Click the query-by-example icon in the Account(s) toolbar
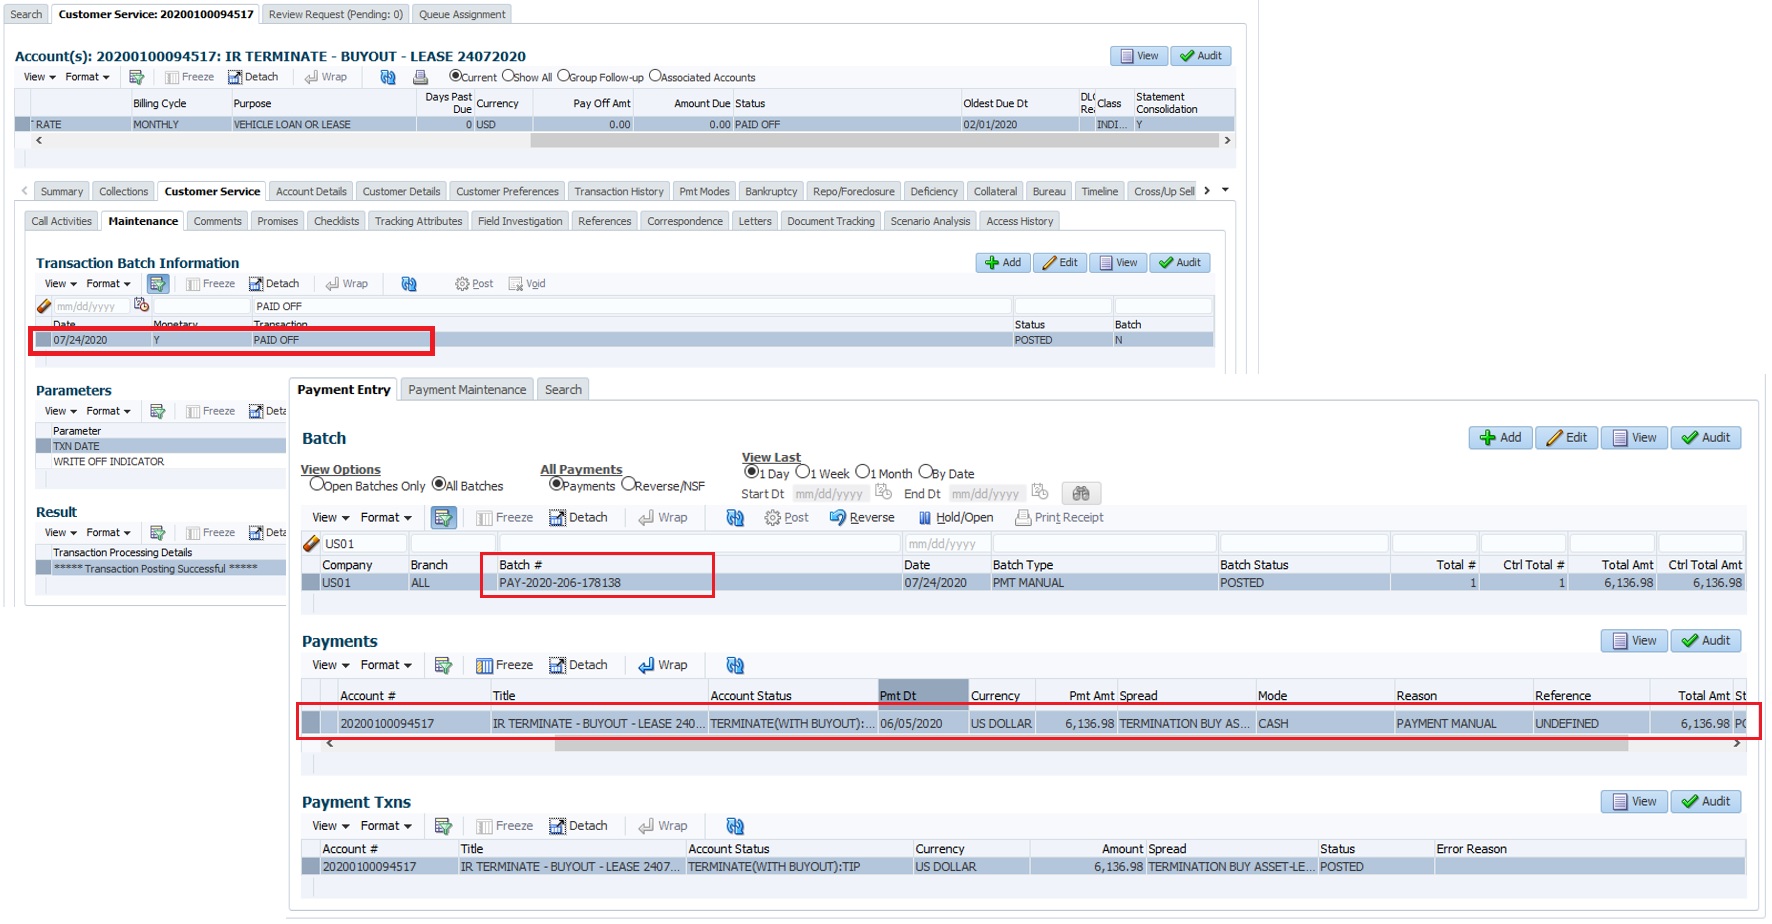The height and width of the screenshot is (924, 1772). (x=136, y=77)
